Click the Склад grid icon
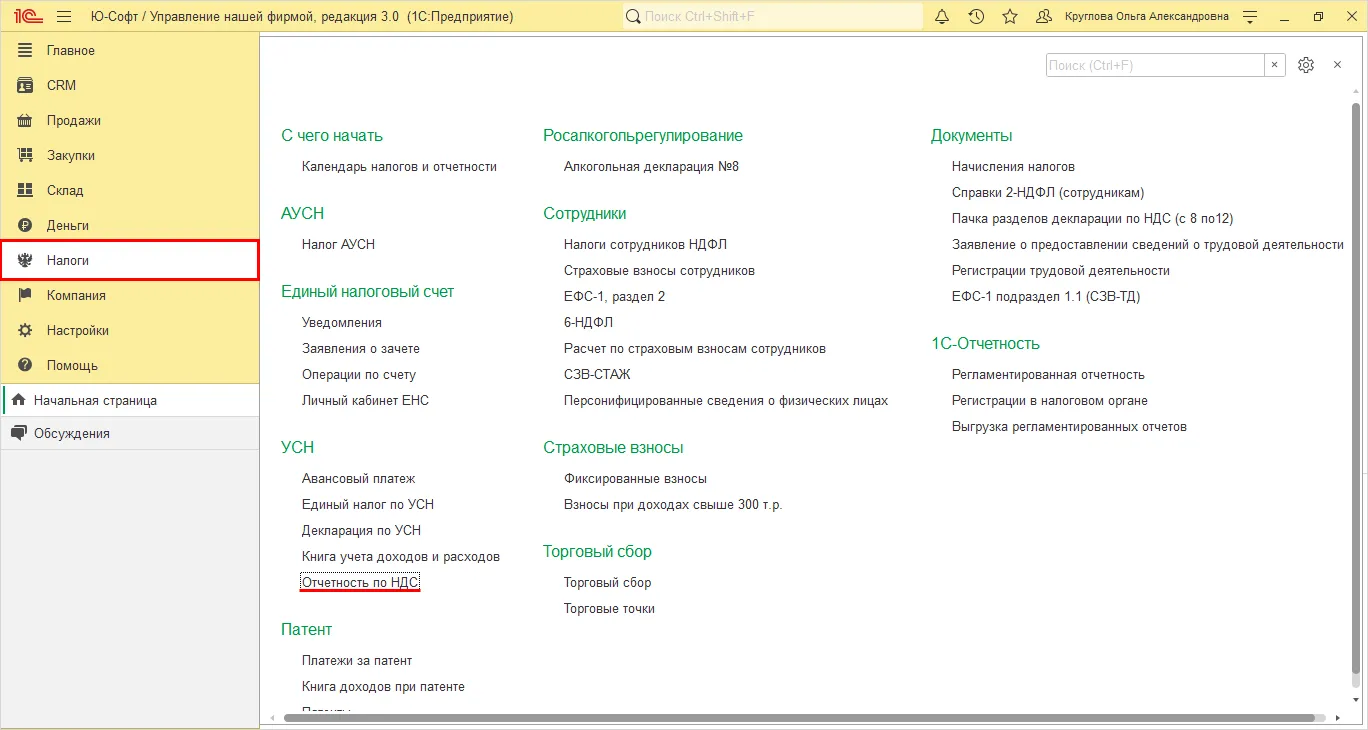 point(25,190)
